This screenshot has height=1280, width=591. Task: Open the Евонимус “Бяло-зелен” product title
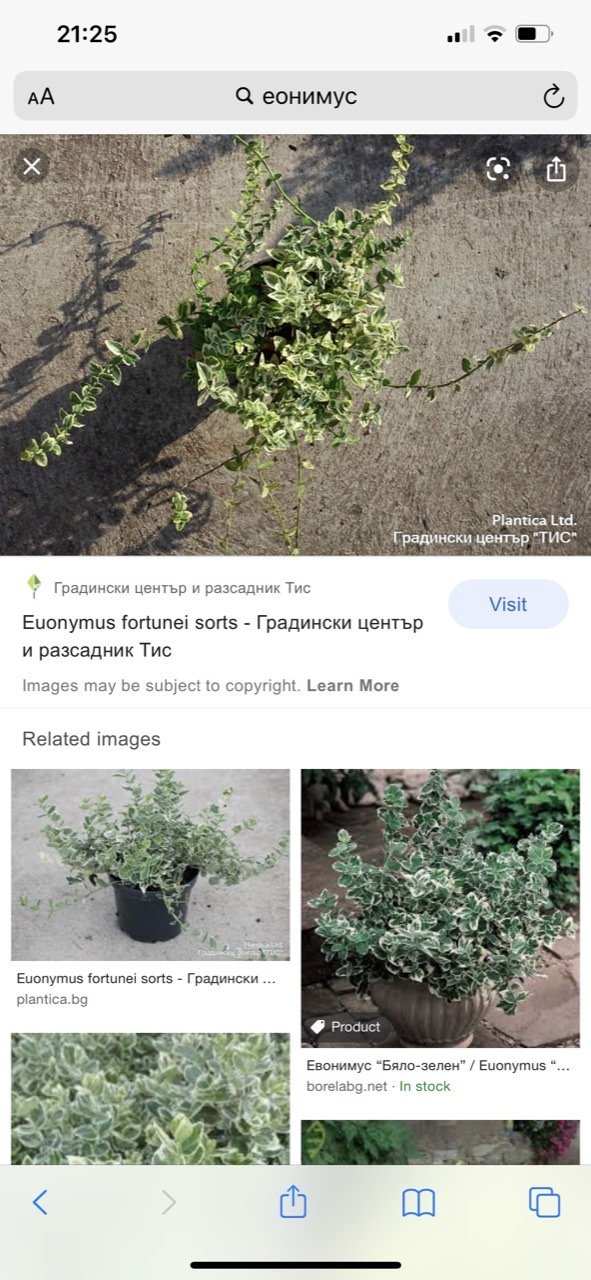pos(438,1066)
